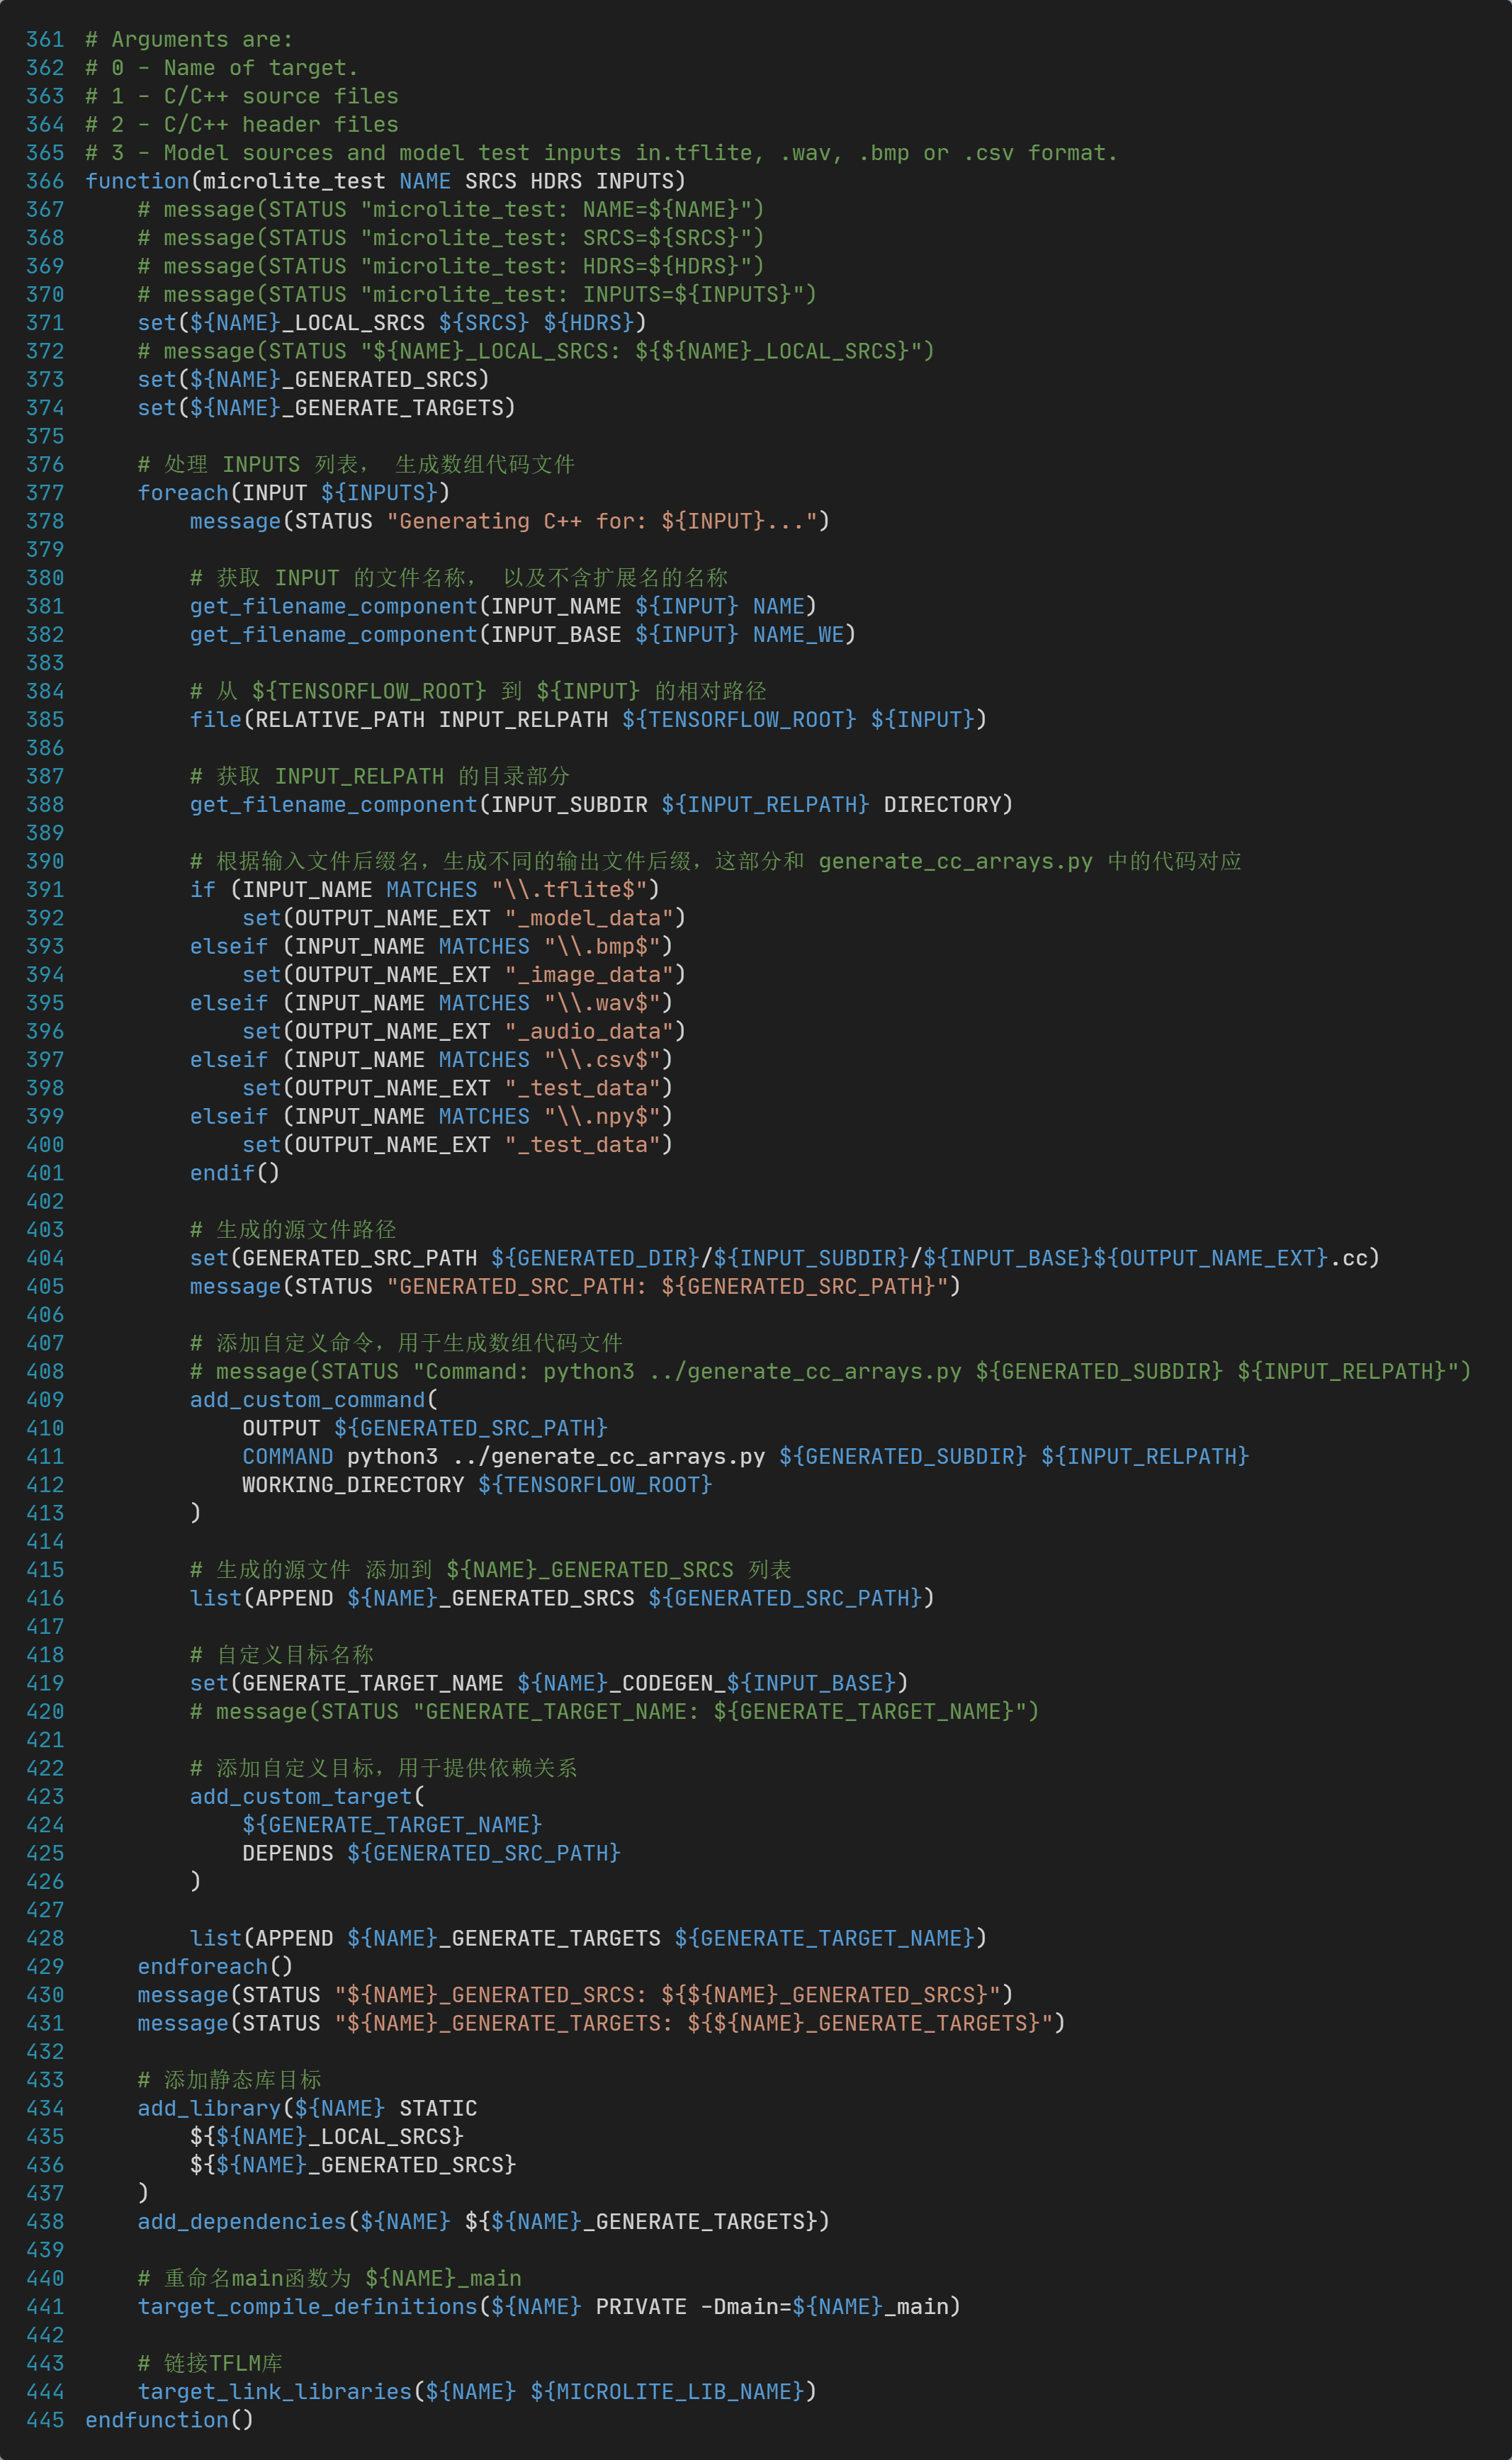Screen dimensions: 1512x2460
Task: Click 'list' on line 416
Action: coord(216,1598)
